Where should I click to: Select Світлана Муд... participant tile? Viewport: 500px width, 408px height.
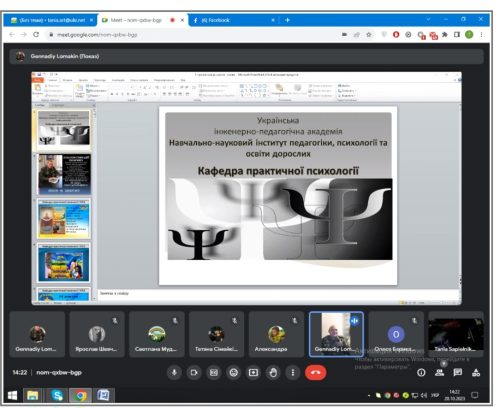[x=157, y=334]
